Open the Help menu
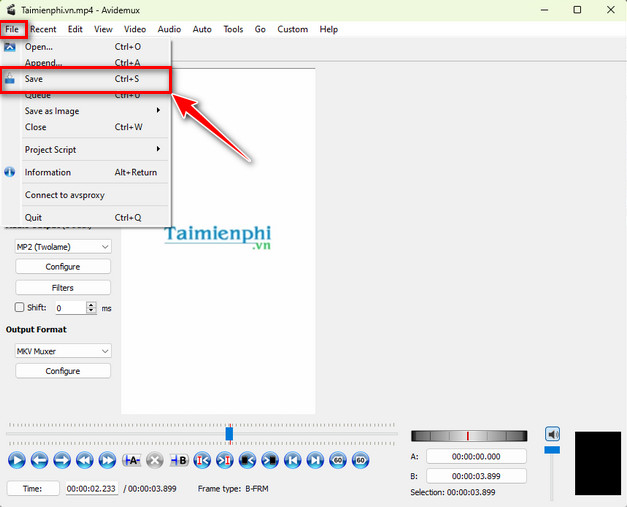Screen dimensions: 627x507 click(329, 29)
